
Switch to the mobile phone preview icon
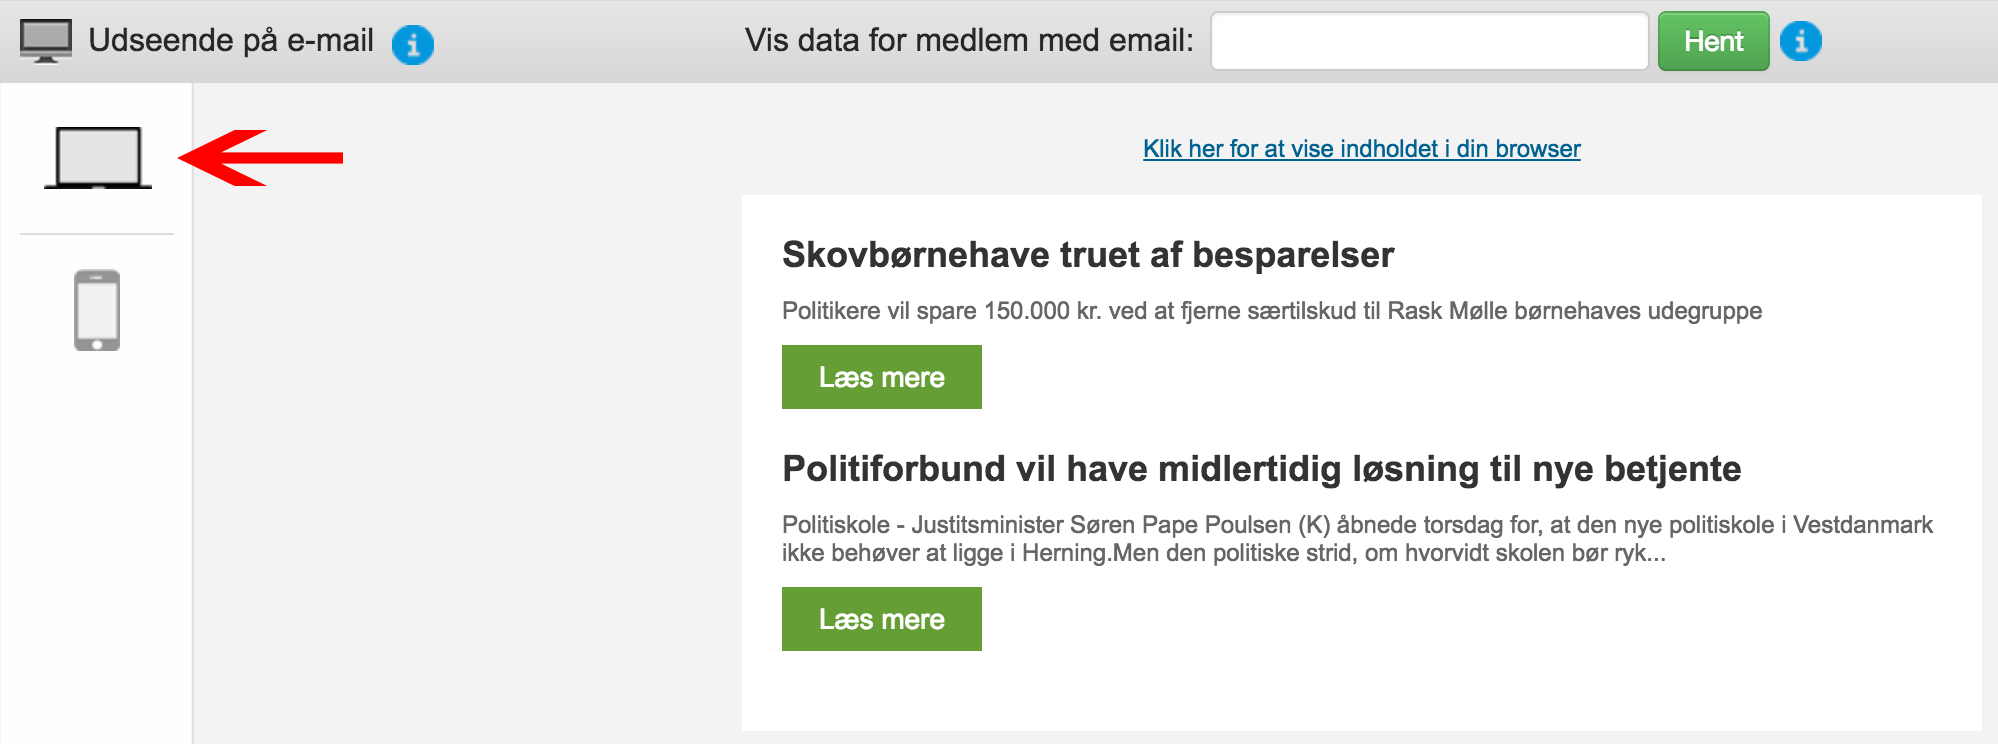tap(97, 310)
